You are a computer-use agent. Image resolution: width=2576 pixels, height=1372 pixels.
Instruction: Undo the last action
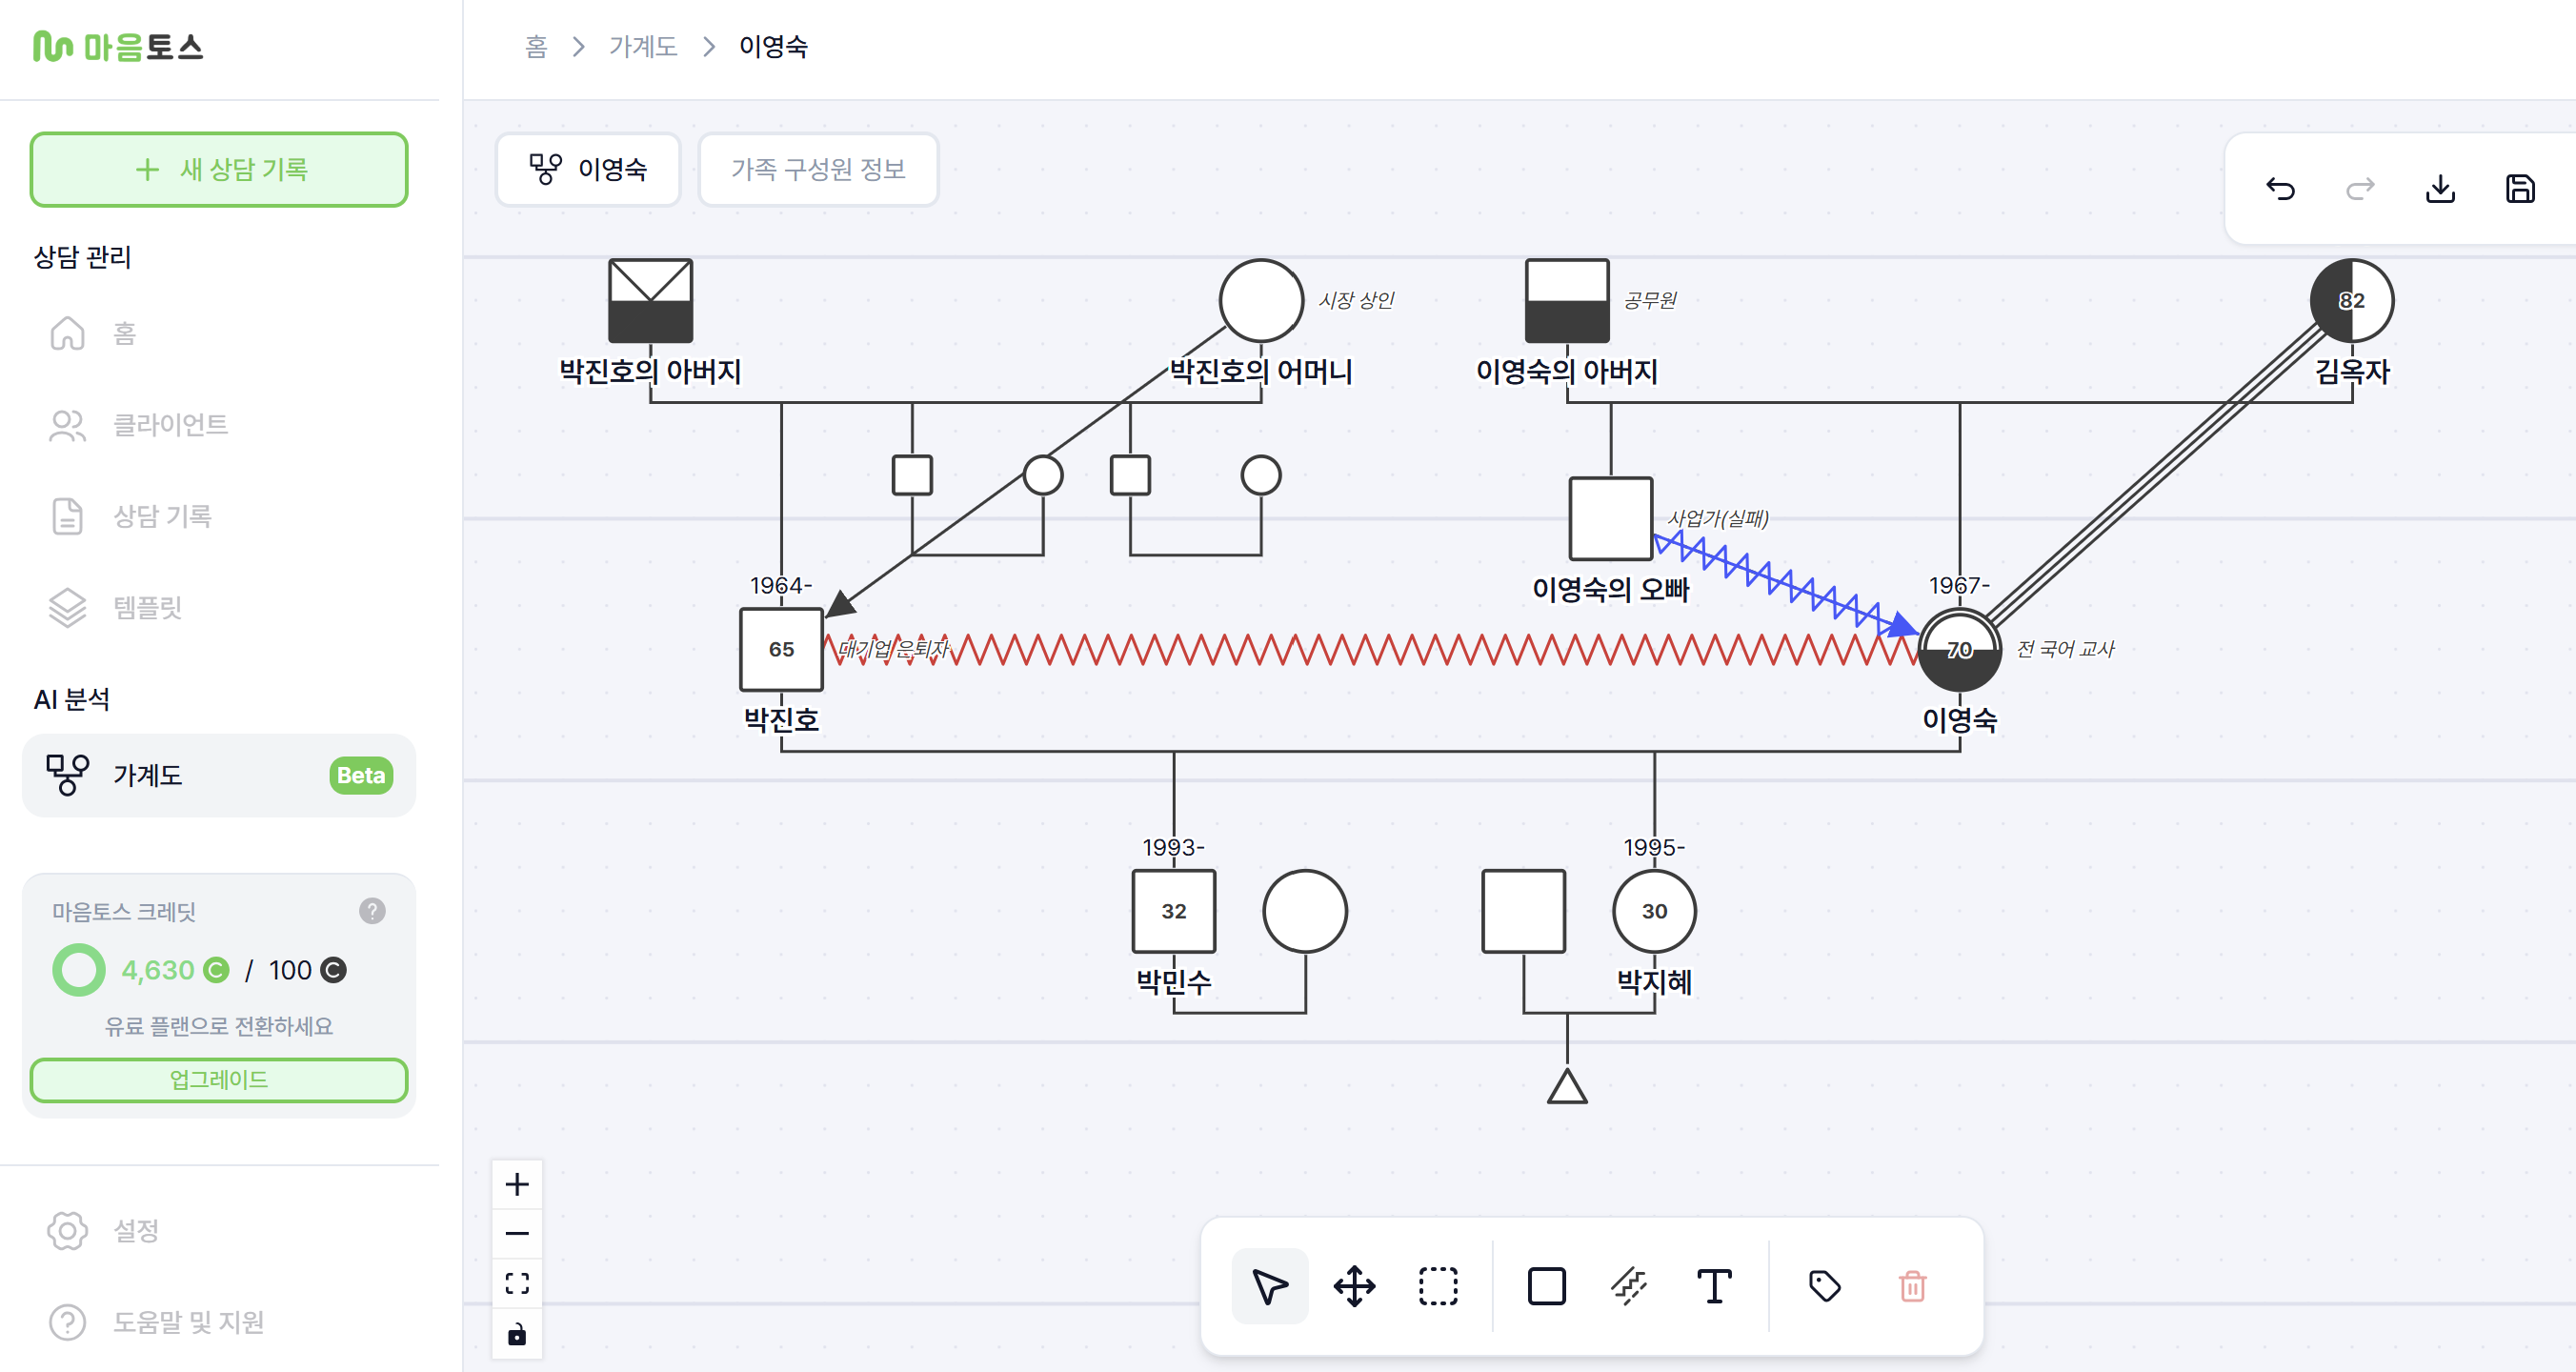[2280, 189]
